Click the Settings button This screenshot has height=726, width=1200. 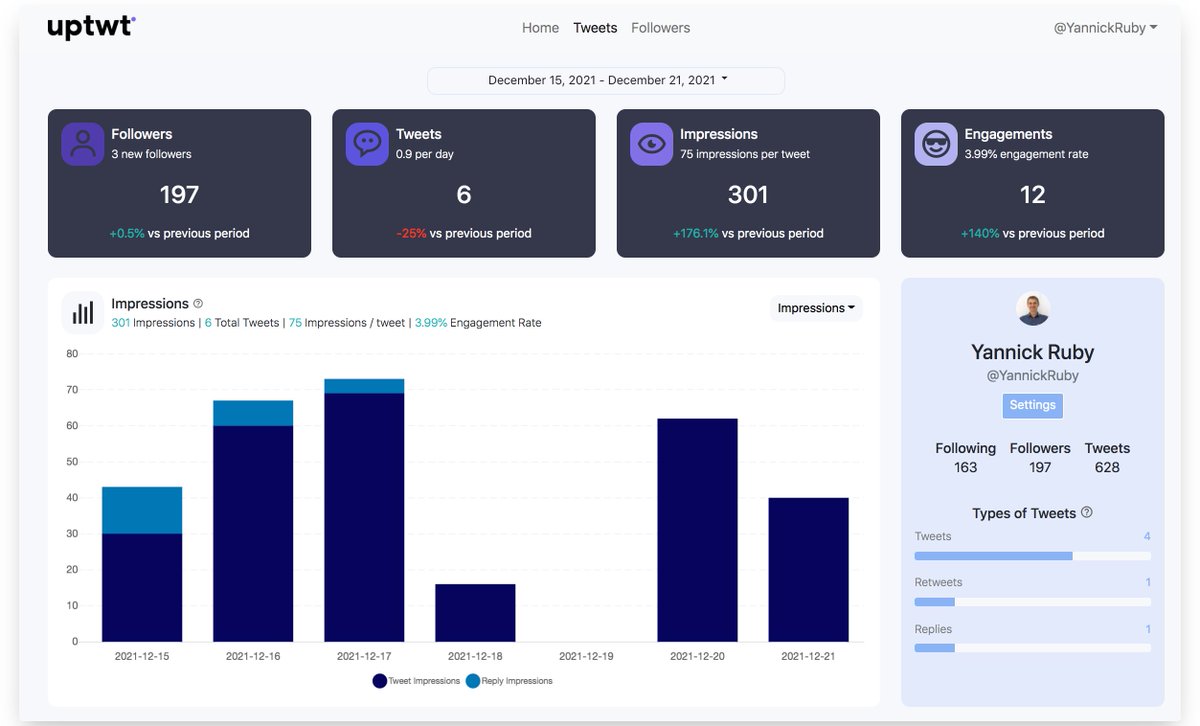1032,405
